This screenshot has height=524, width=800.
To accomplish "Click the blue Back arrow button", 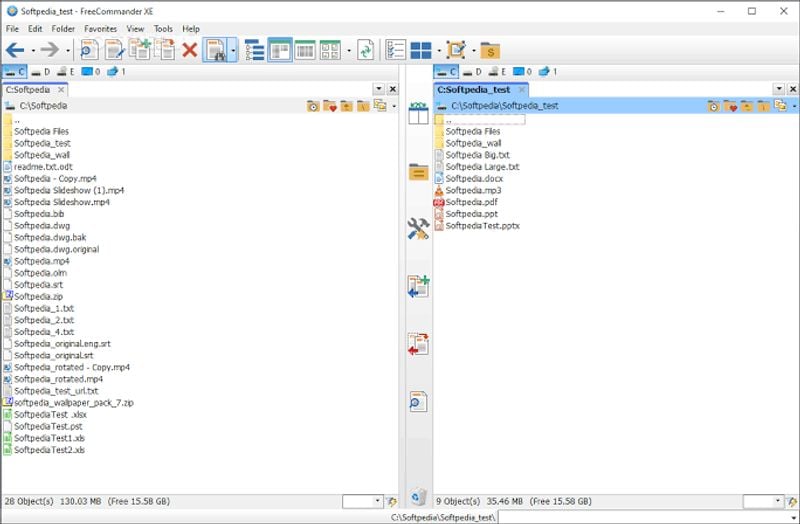I will click(15, 50).
